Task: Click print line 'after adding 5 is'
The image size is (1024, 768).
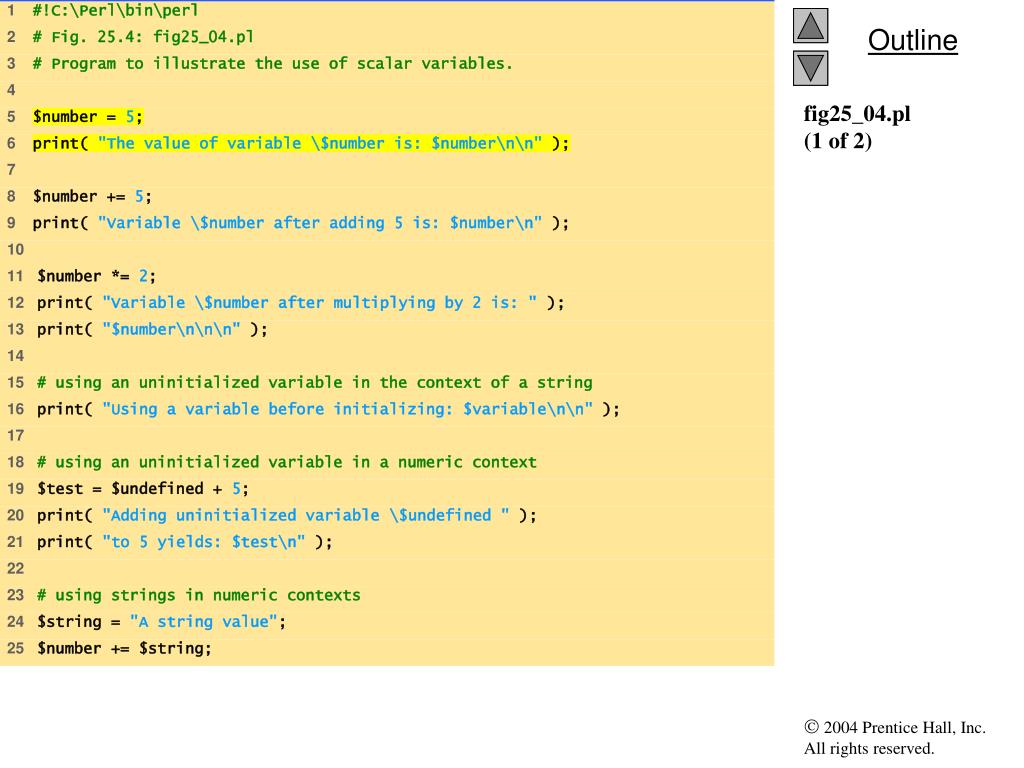Action: coord(301,223)
